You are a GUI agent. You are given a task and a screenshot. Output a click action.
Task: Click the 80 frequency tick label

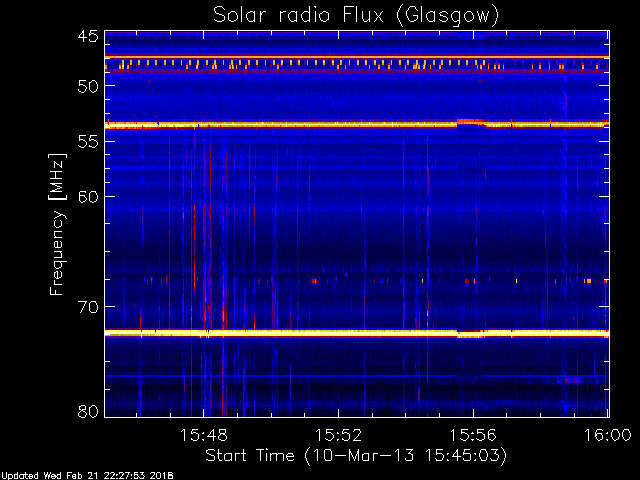[x=88, y=411]
